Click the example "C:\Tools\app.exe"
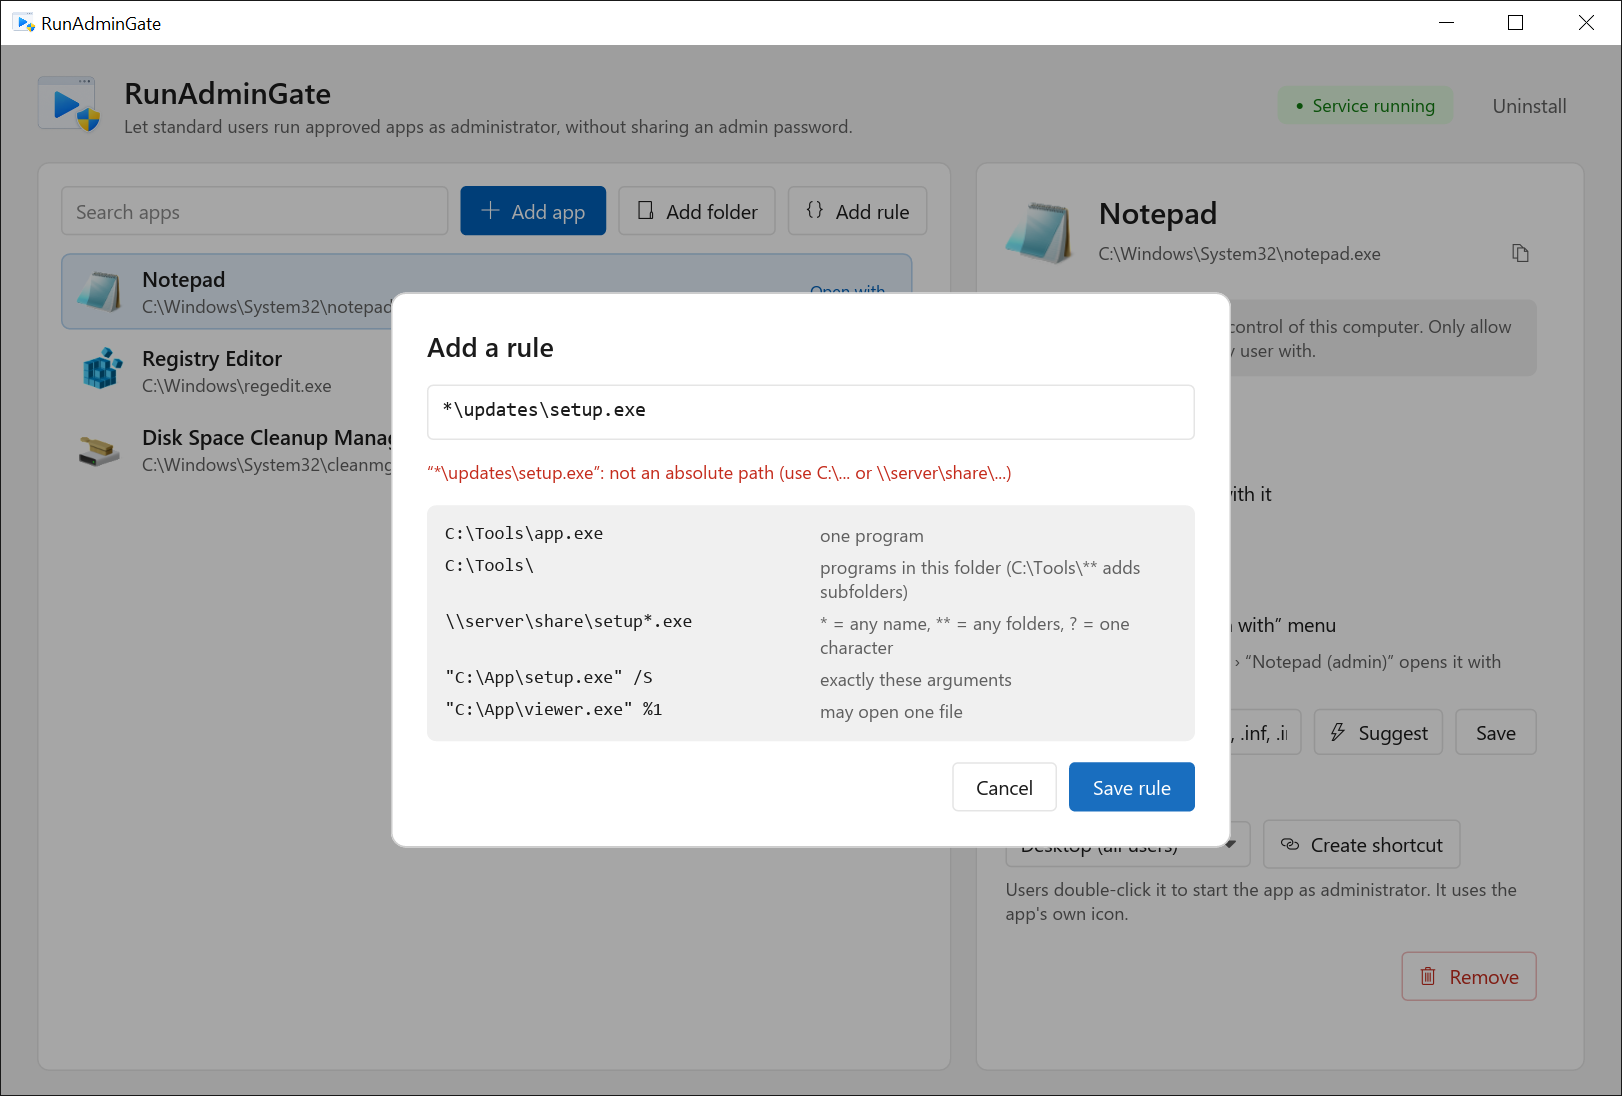Image resolution: width=1622 pixels, height=1096 pixels. [524, 533]
